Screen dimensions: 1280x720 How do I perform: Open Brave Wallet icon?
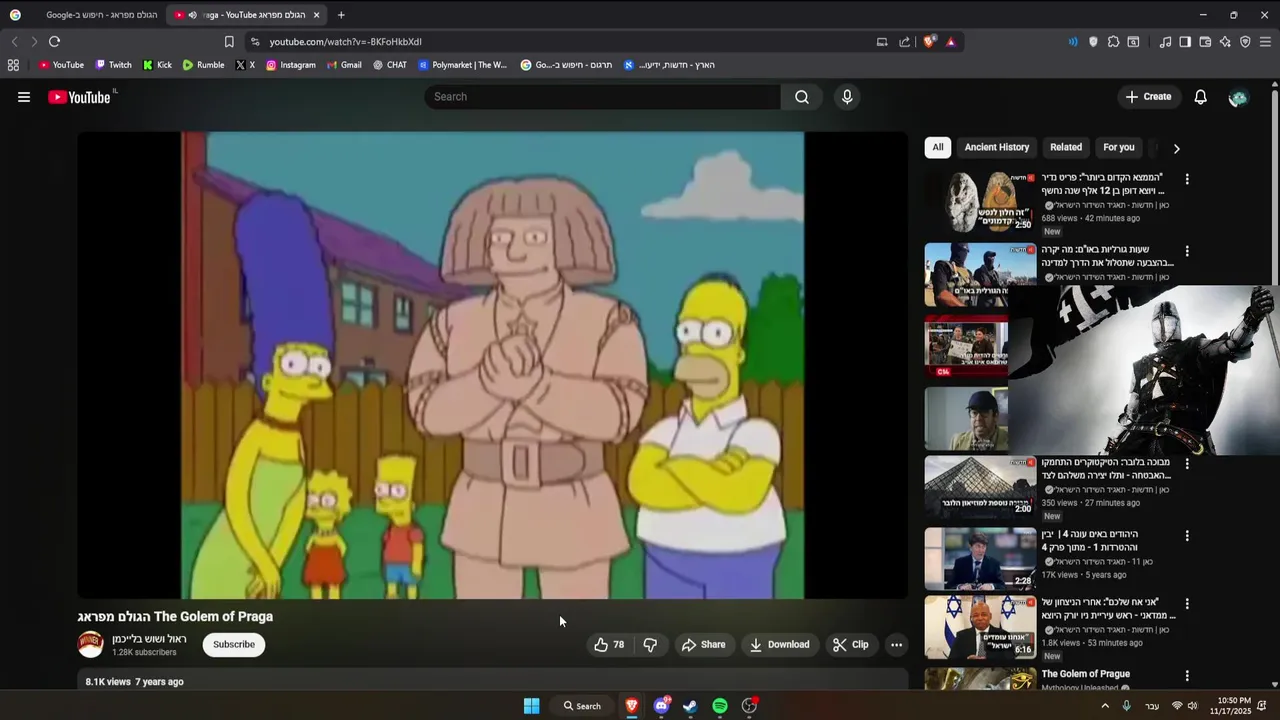pos(1205,42)
